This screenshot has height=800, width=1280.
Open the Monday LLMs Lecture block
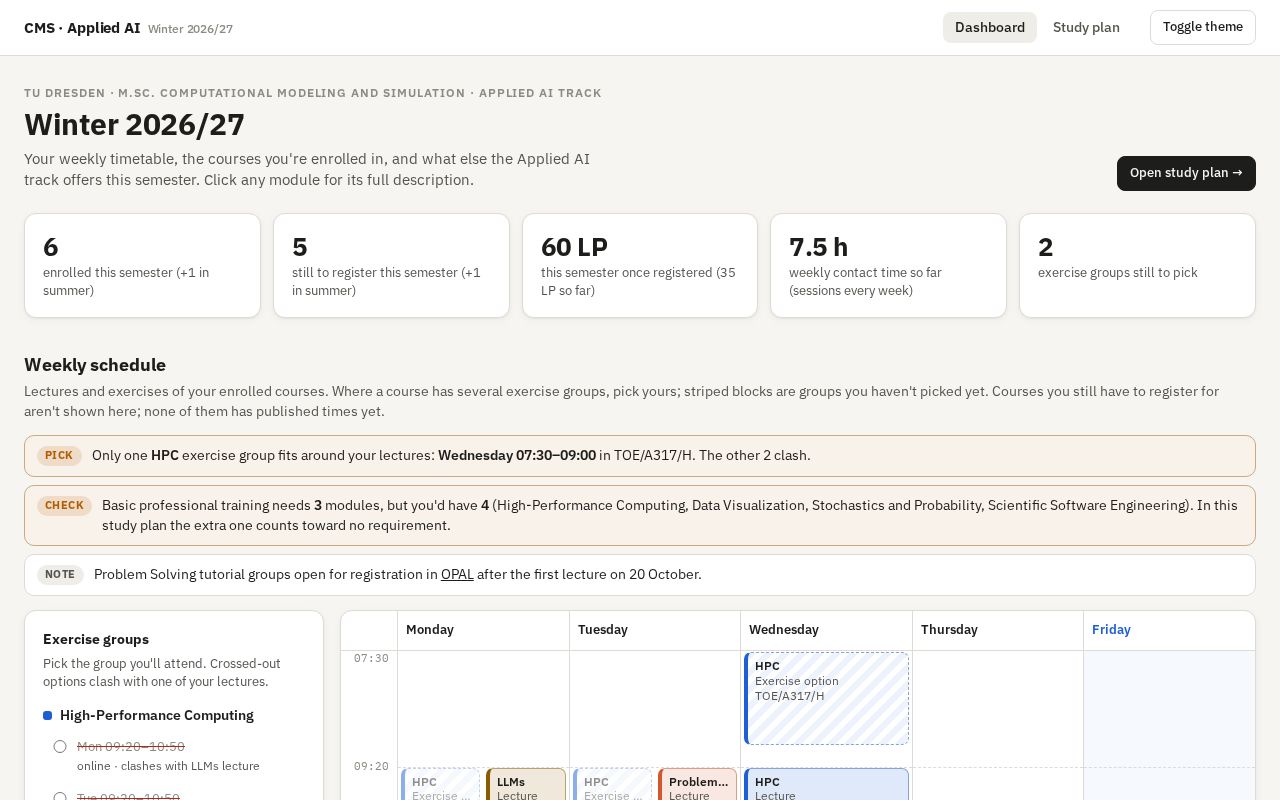pos(526,785)
